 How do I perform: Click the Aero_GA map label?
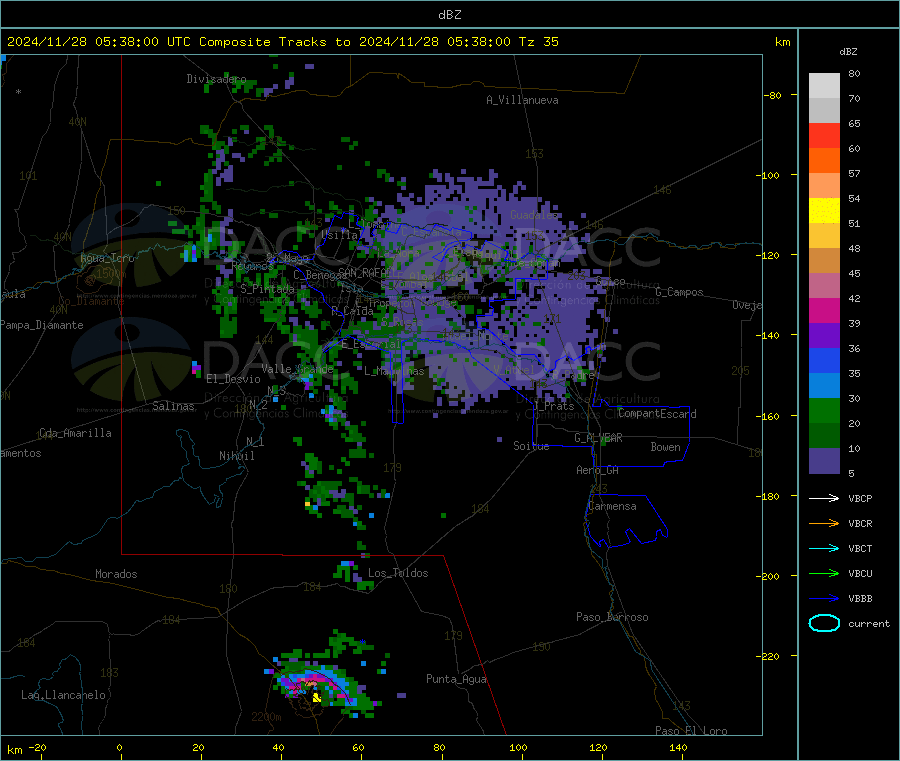tap(598, 470)
